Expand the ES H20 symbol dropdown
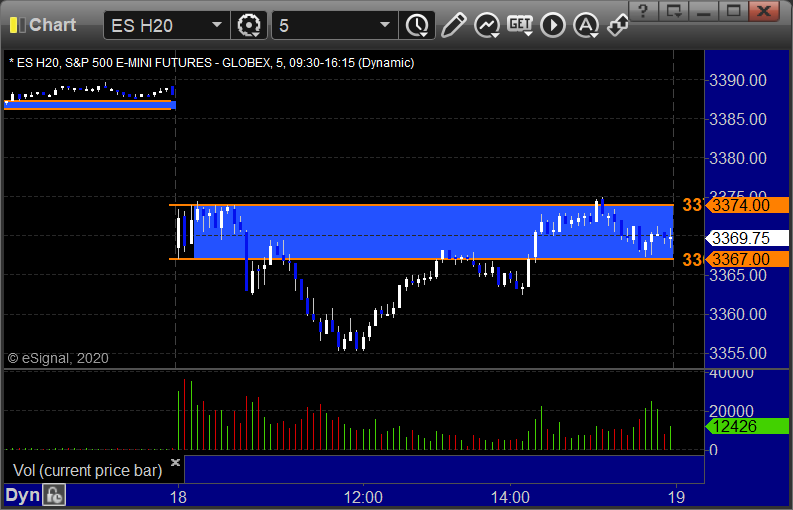Viewport: 793px width, 510px height. click(216, 25)
